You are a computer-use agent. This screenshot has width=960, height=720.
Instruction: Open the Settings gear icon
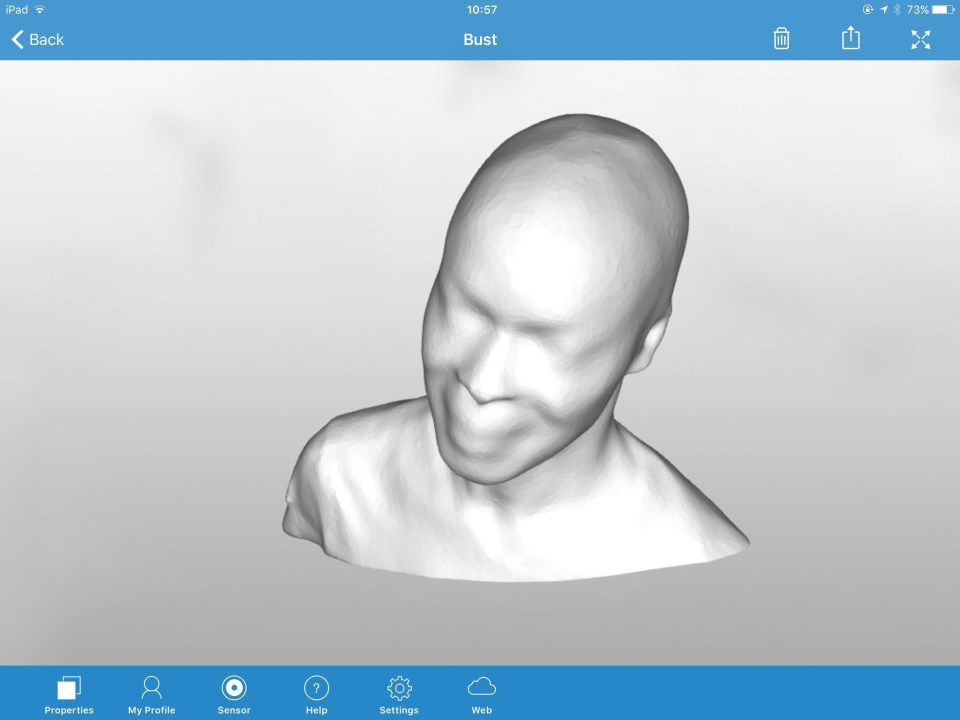coord(399,687)
